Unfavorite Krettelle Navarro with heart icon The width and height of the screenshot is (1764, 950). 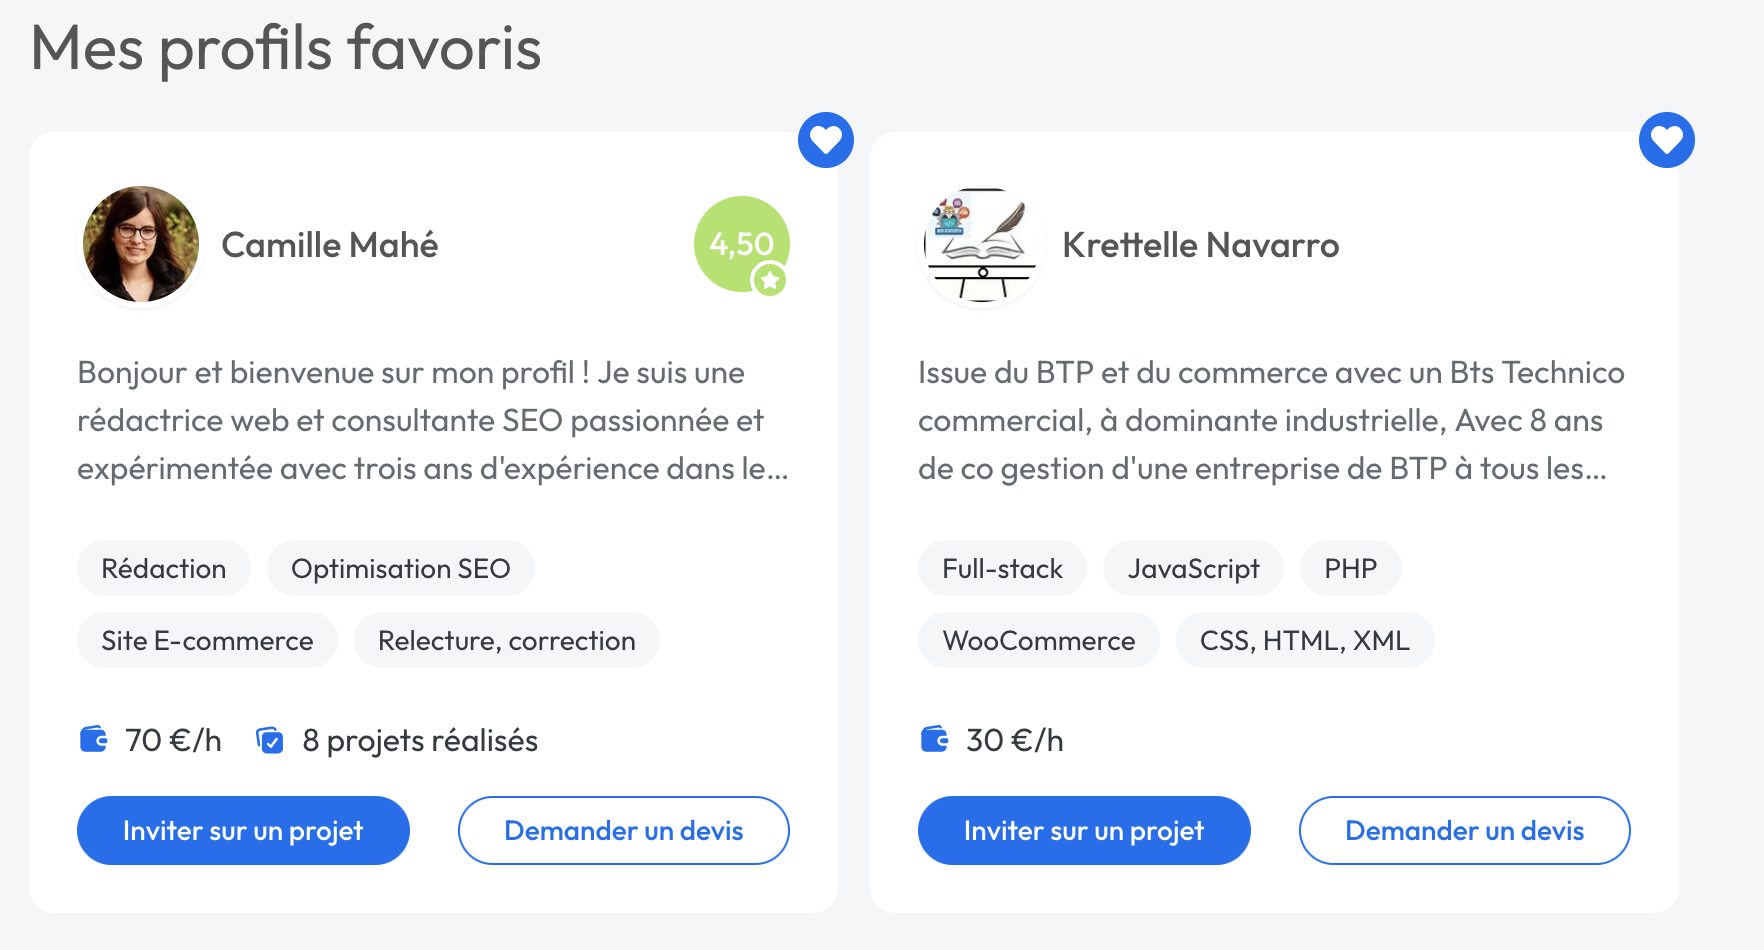[1666, 140]
